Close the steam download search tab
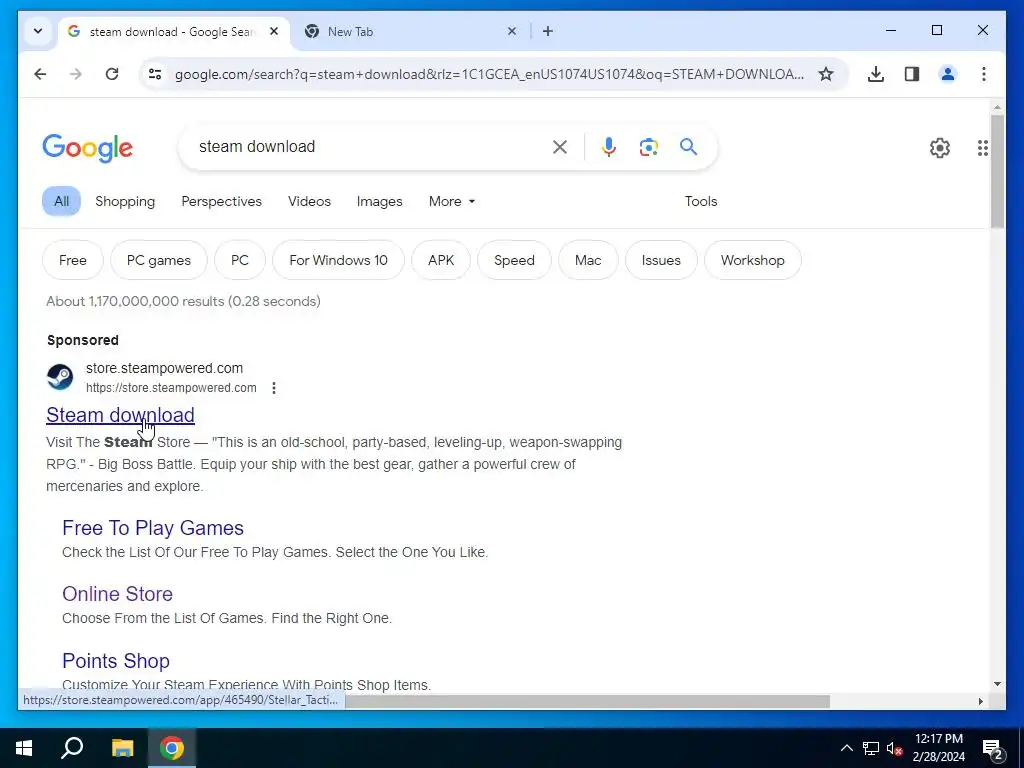Screen dimensions: 1024x768 click(x=274, y=31)
